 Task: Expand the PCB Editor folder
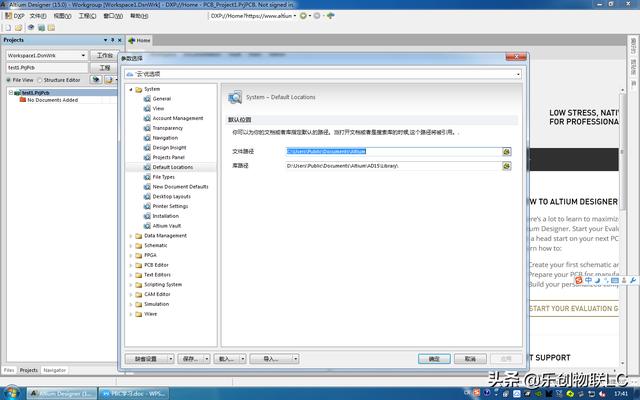pos(131,265)
